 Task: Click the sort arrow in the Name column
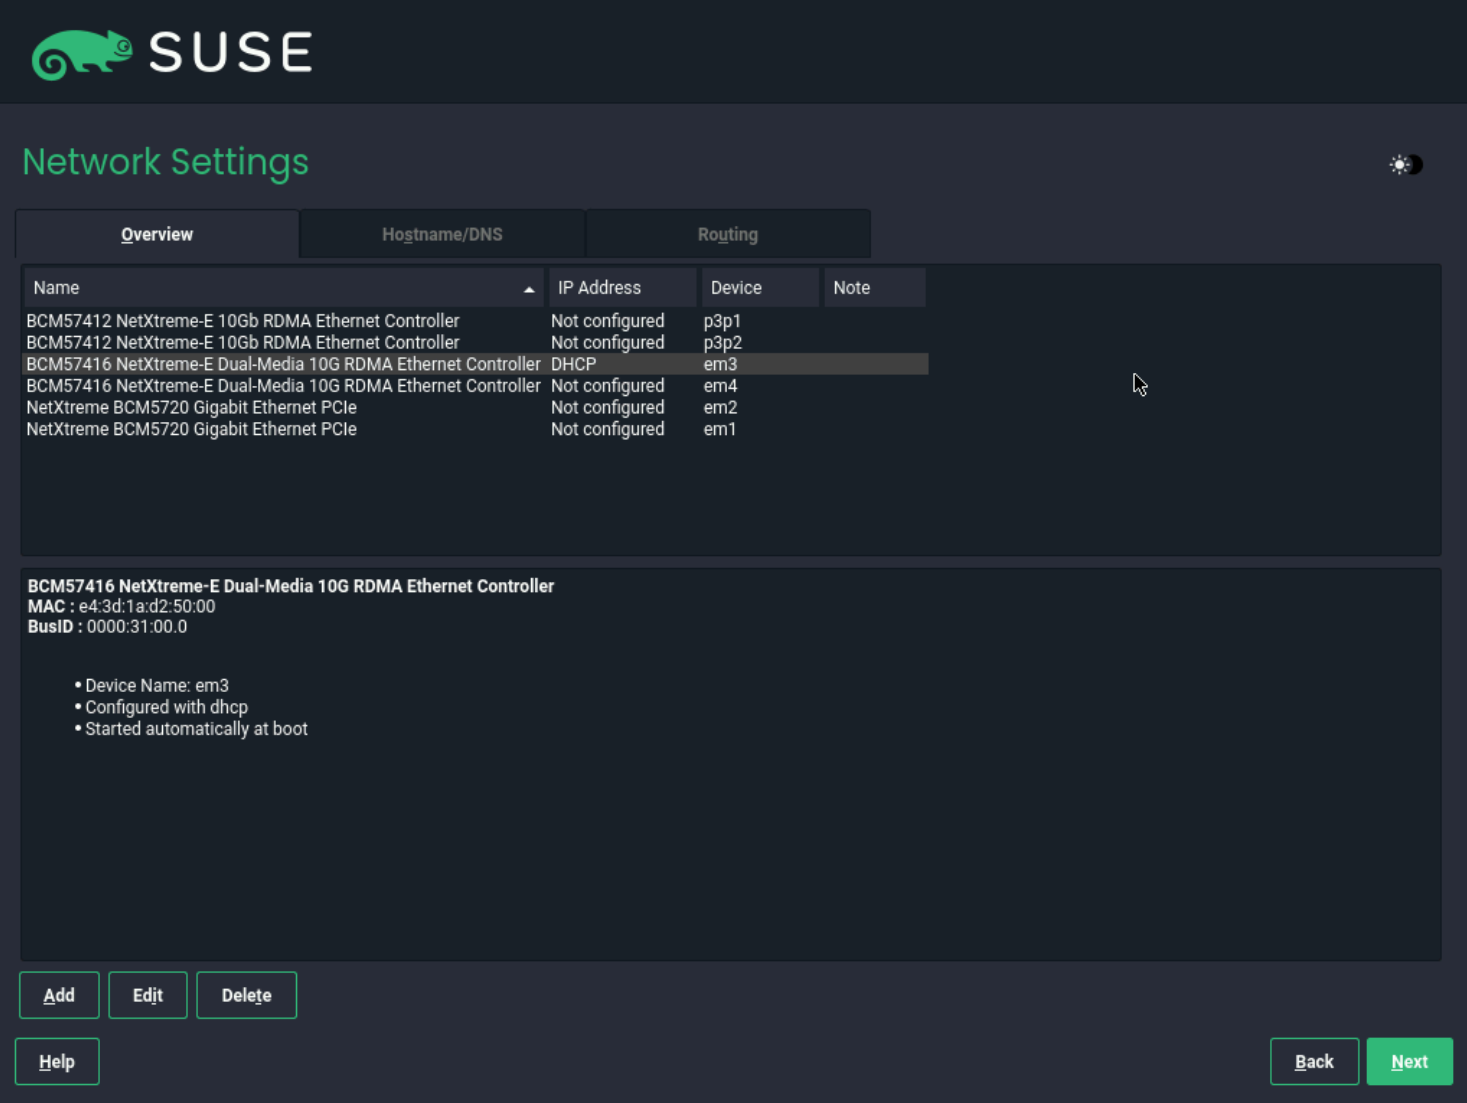pyautogui.click(x=529, y=288)
